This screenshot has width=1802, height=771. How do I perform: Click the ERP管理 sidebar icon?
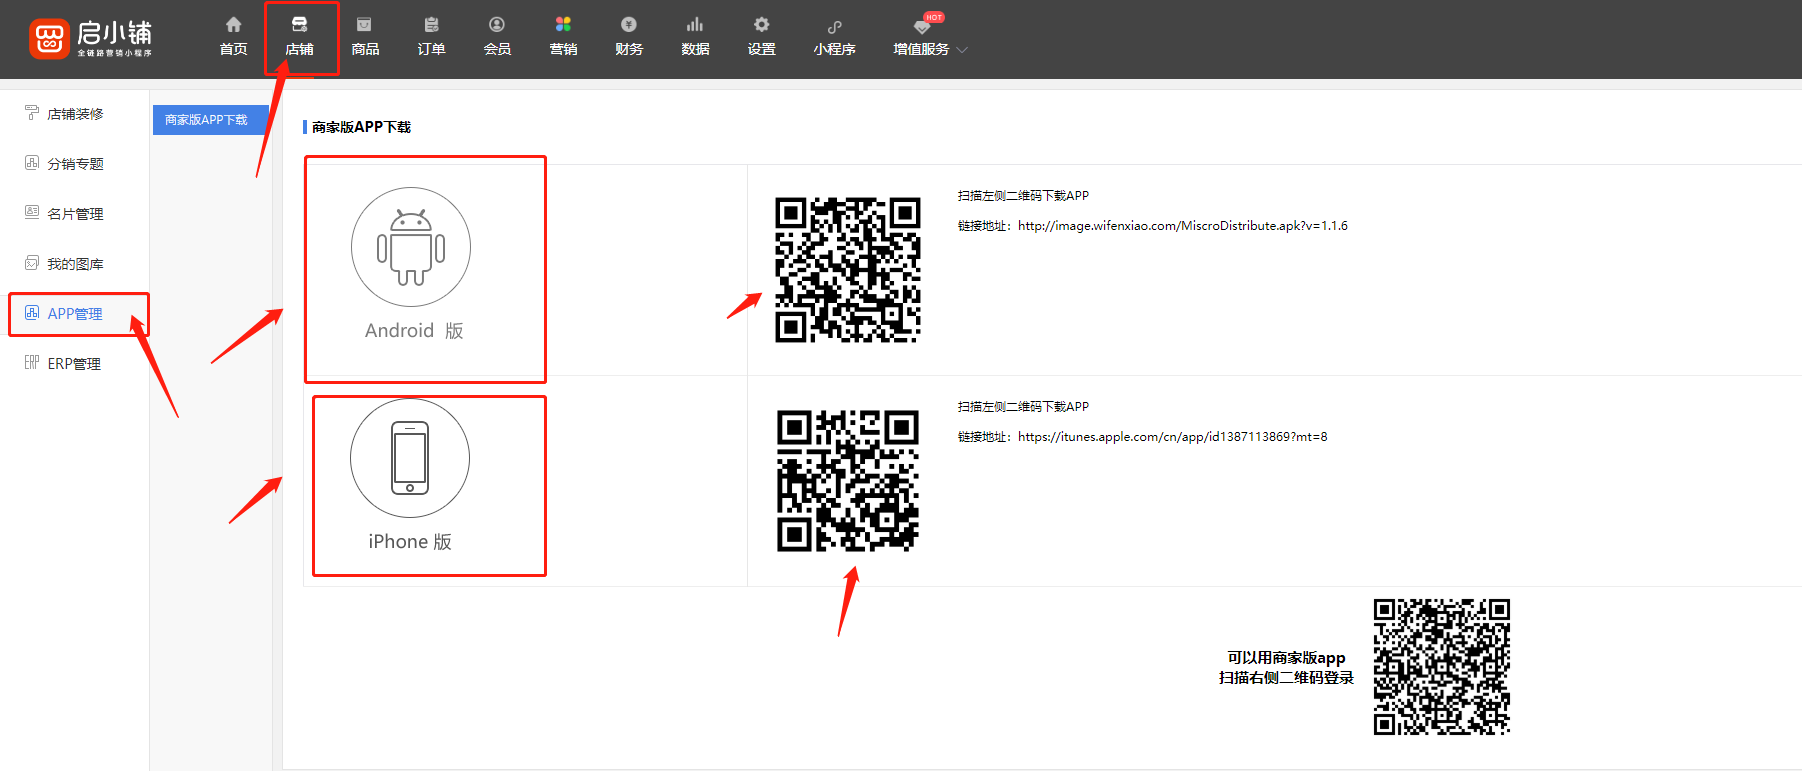tap(32, 363)
